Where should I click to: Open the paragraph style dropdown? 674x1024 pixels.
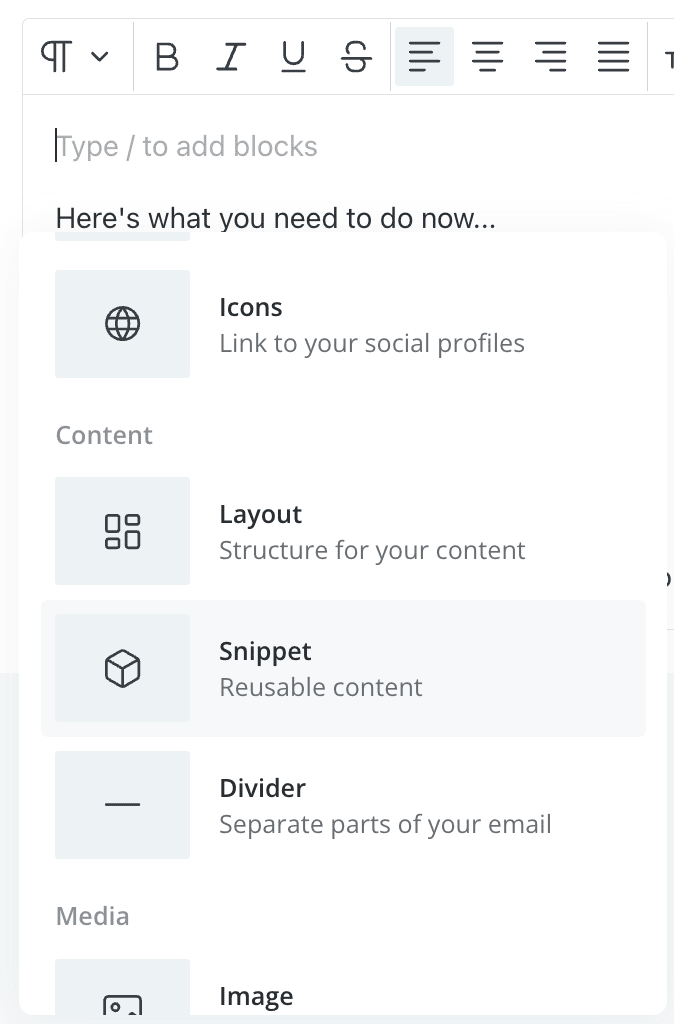(x=74, y=57)
